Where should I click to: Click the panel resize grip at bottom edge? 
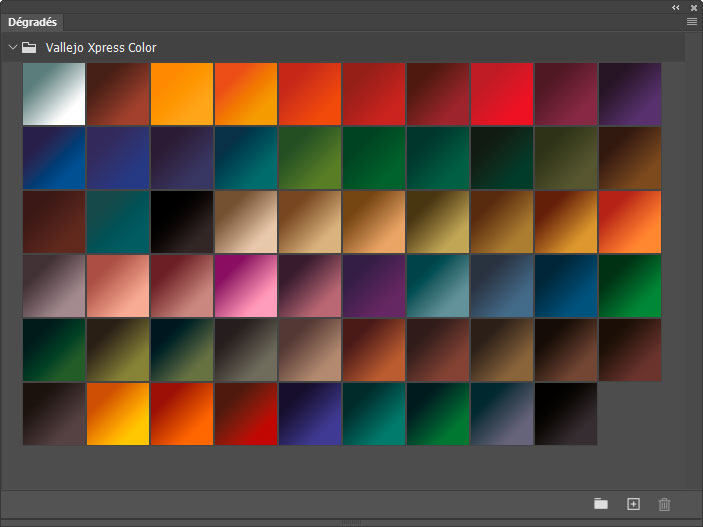click(x=351, y=522)
